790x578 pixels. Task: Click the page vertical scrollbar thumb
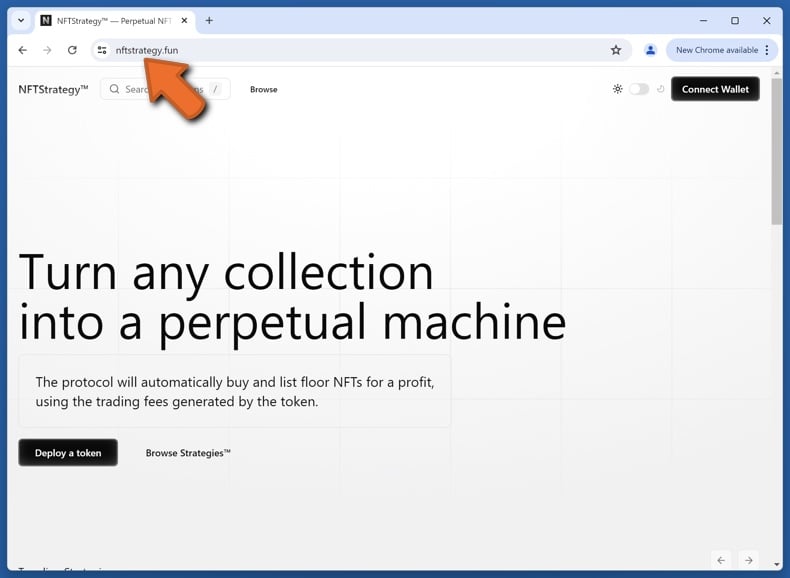[776, 151]
